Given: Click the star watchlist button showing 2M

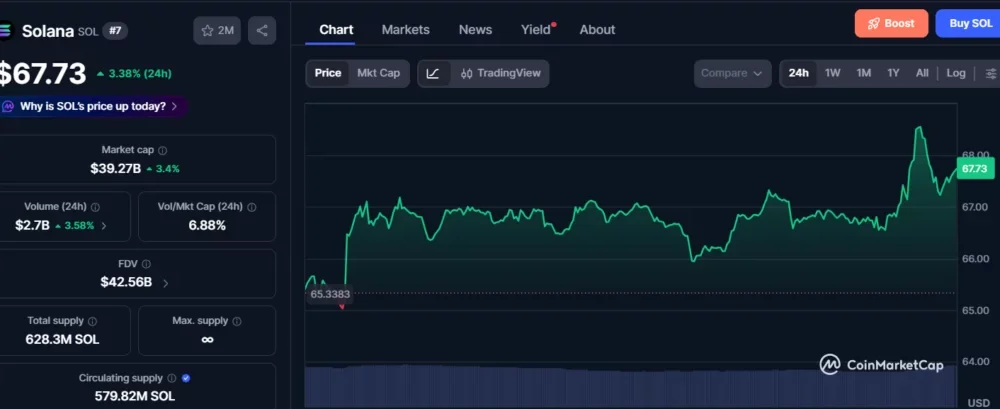Looking at the screenshot, I should (x=217, y=31).
